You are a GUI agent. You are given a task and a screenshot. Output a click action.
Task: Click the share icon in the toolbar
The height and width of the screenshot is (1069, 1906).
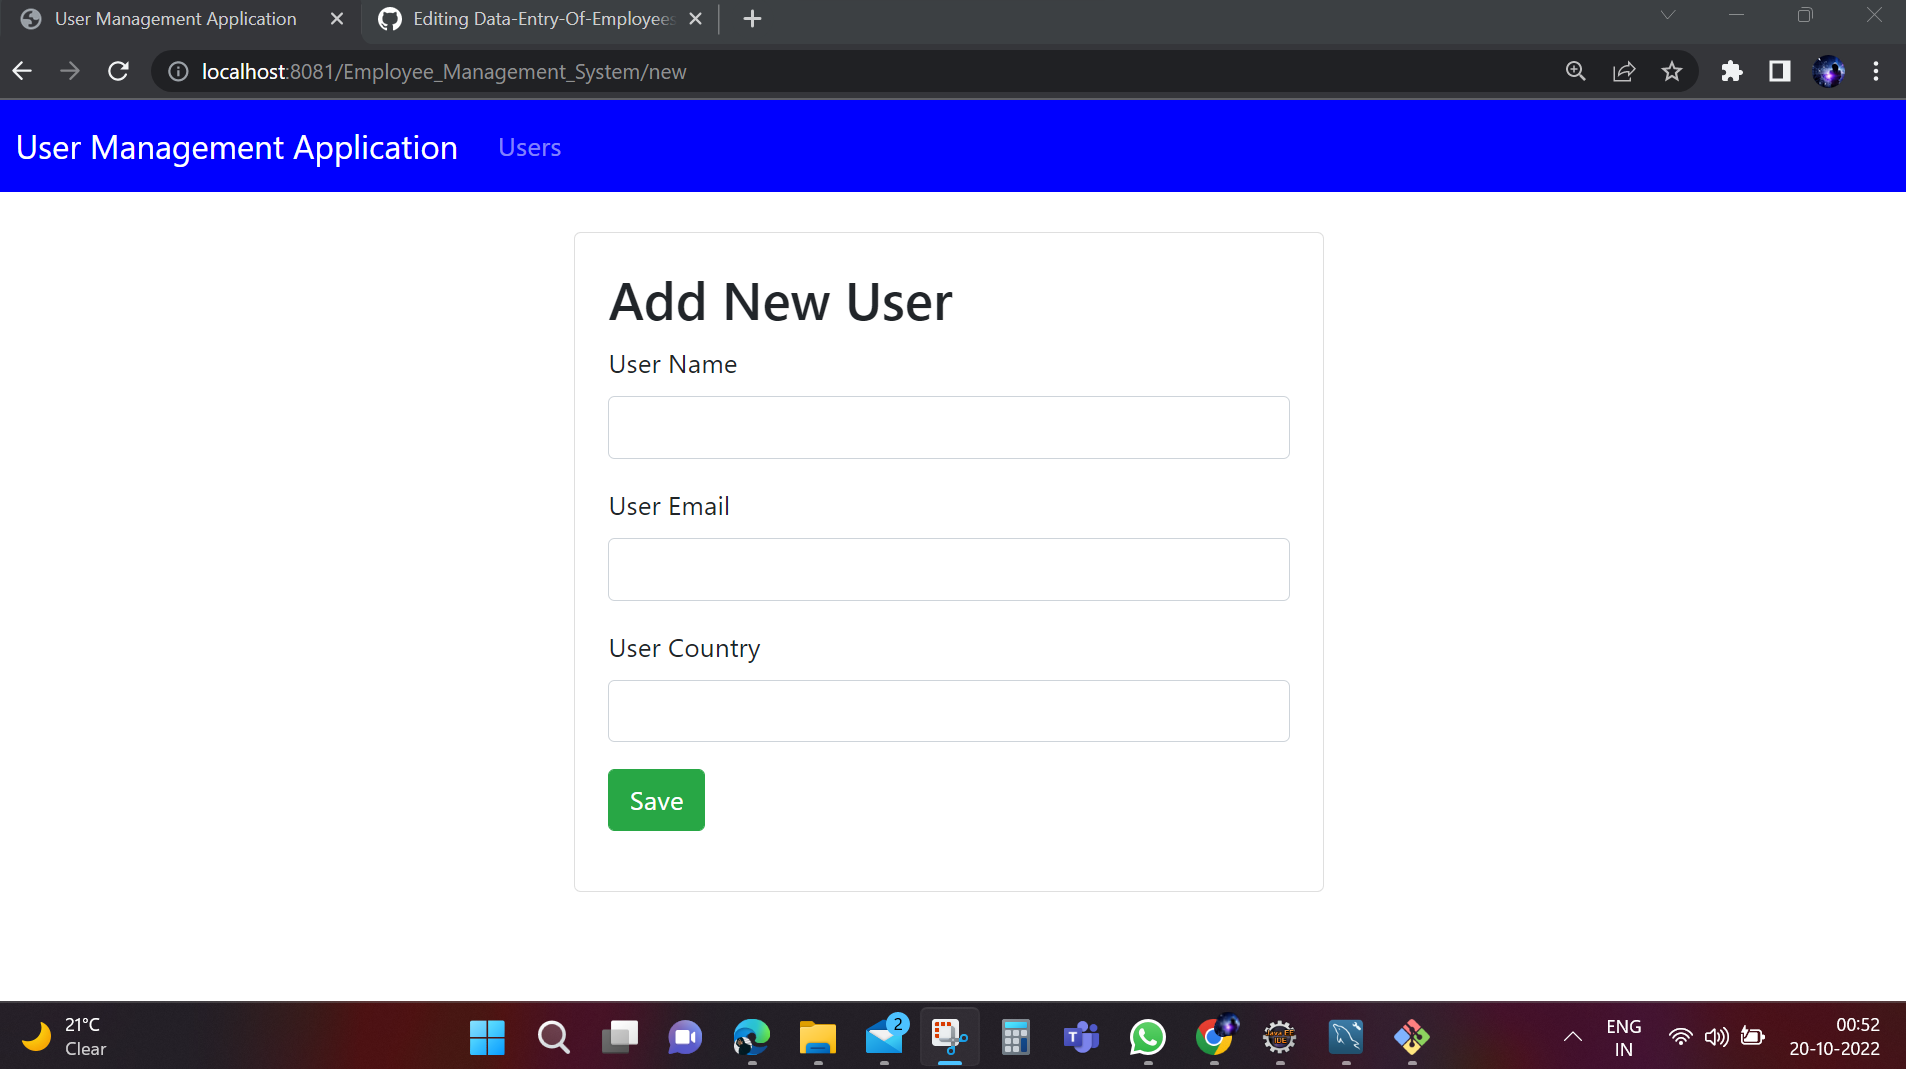coord(1624,71)
